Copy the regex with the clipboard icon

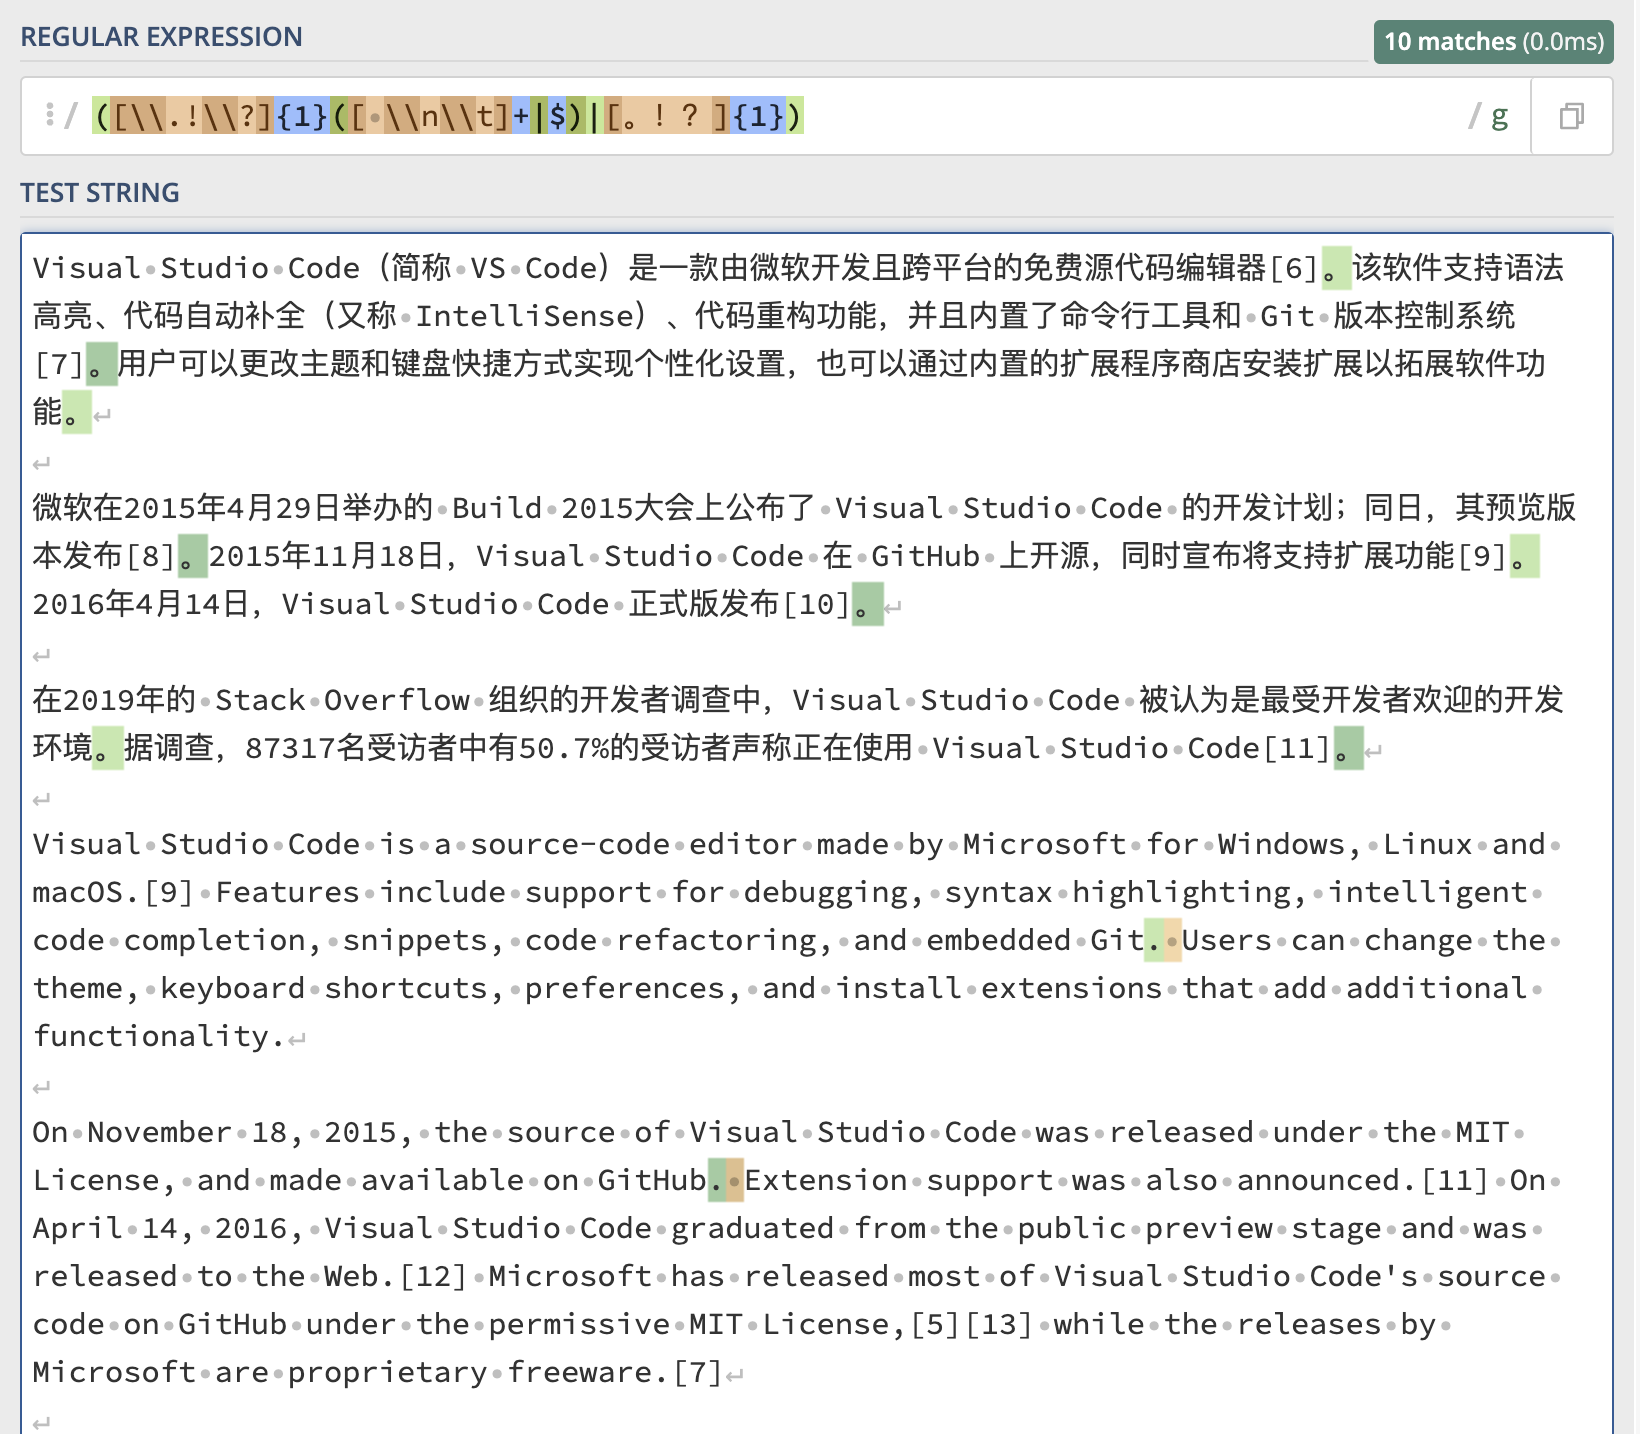1572,116
